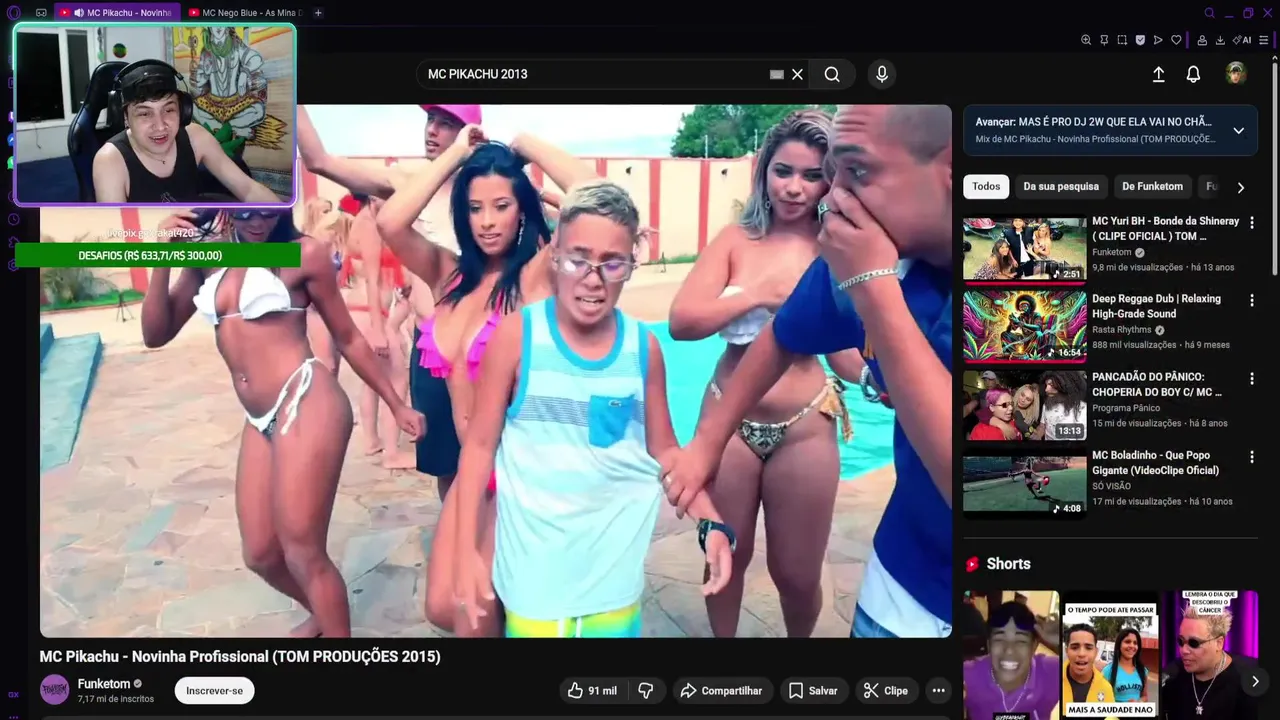
Task: Open Deep Reggae Dub video title
Action: coord(1156,306)
